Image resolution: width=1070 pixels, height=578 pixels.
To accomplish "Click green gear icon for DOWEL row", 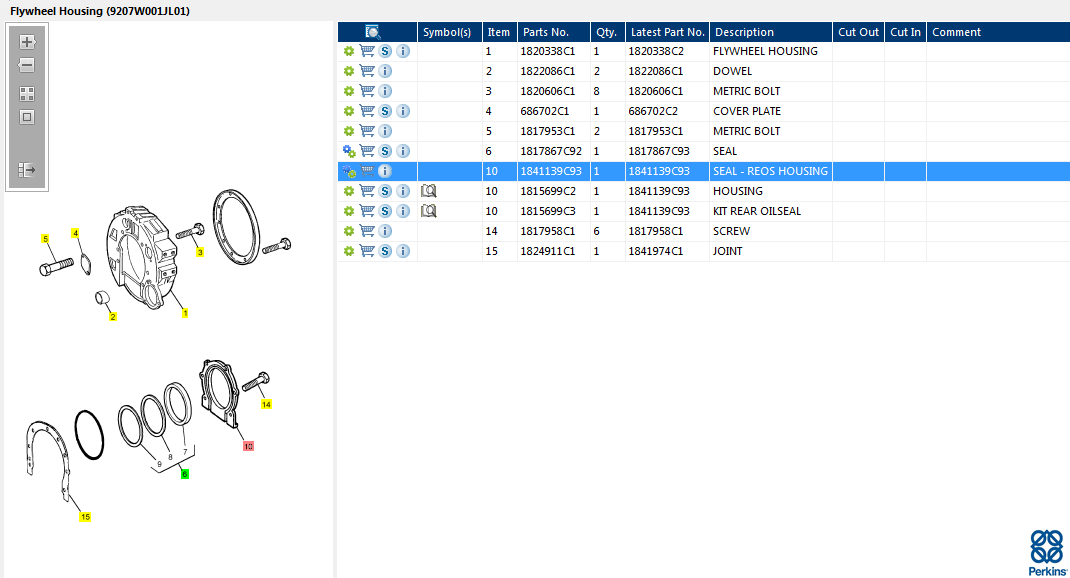I will coord(349,71).
